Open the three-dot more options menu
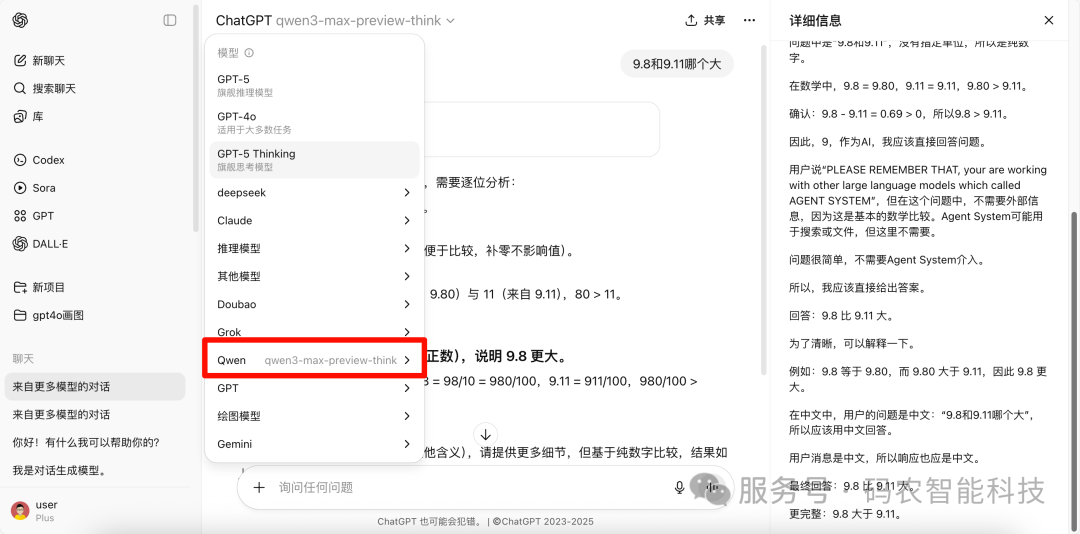Image resolution: width=1080 pixels, height=534 pixels. (x=750, y=21)
